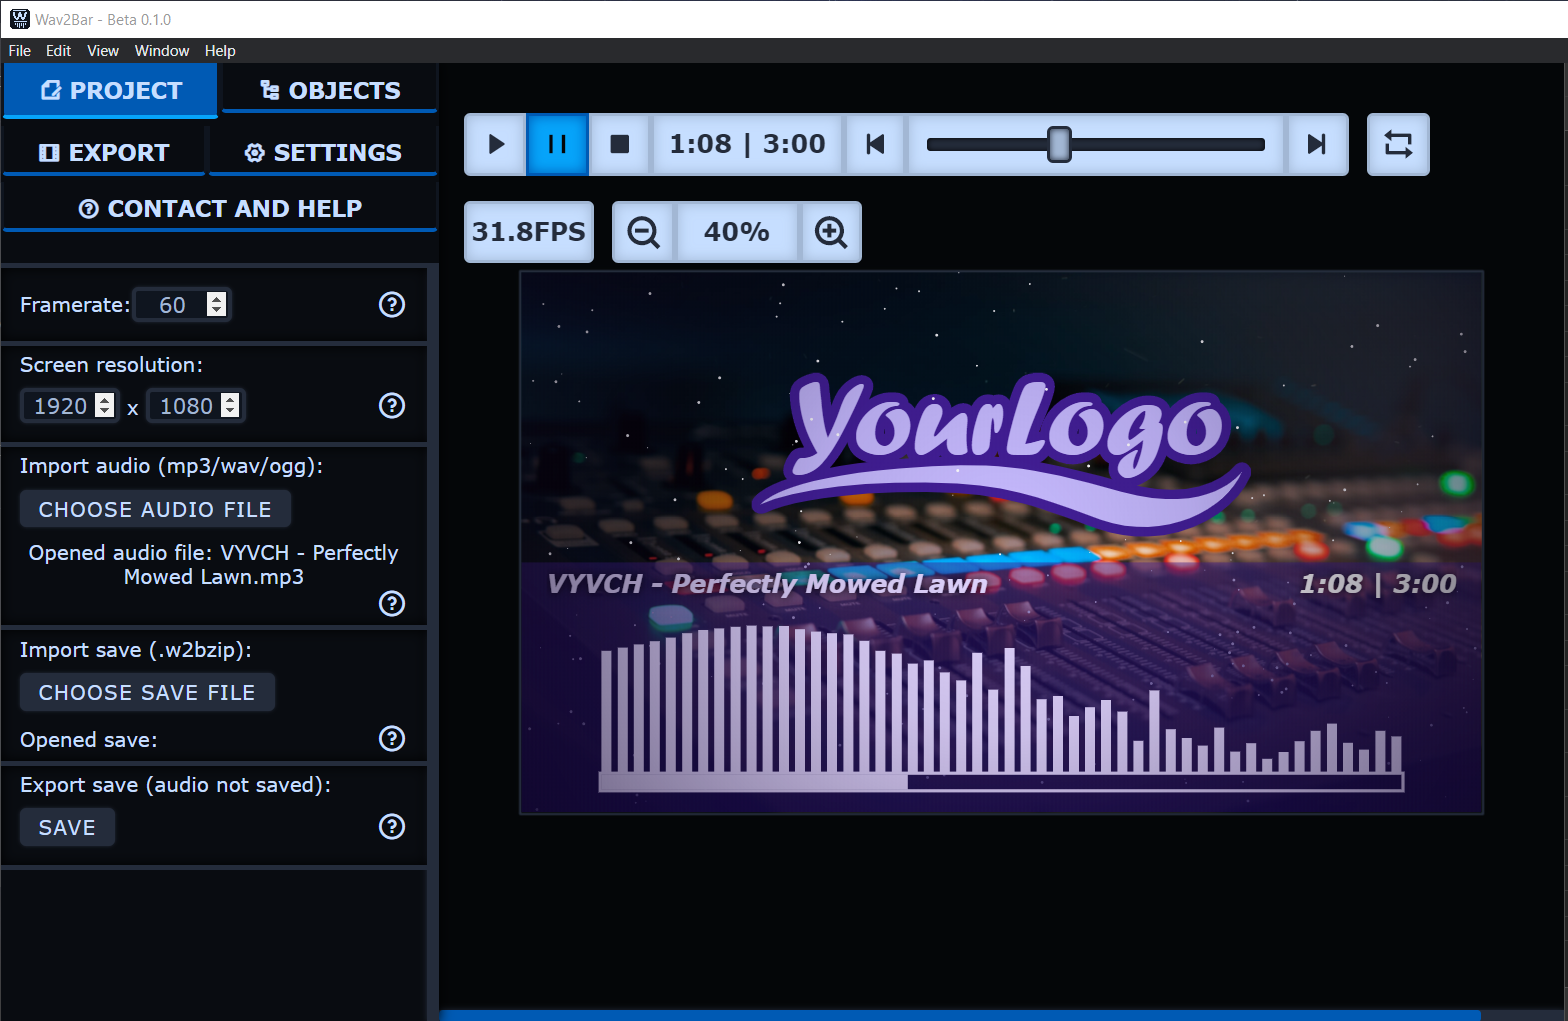This screenshot has width=1568, height=1021.
Task: Increase the 1920 width with the up arrow
Action: click(x=104, y=399)
